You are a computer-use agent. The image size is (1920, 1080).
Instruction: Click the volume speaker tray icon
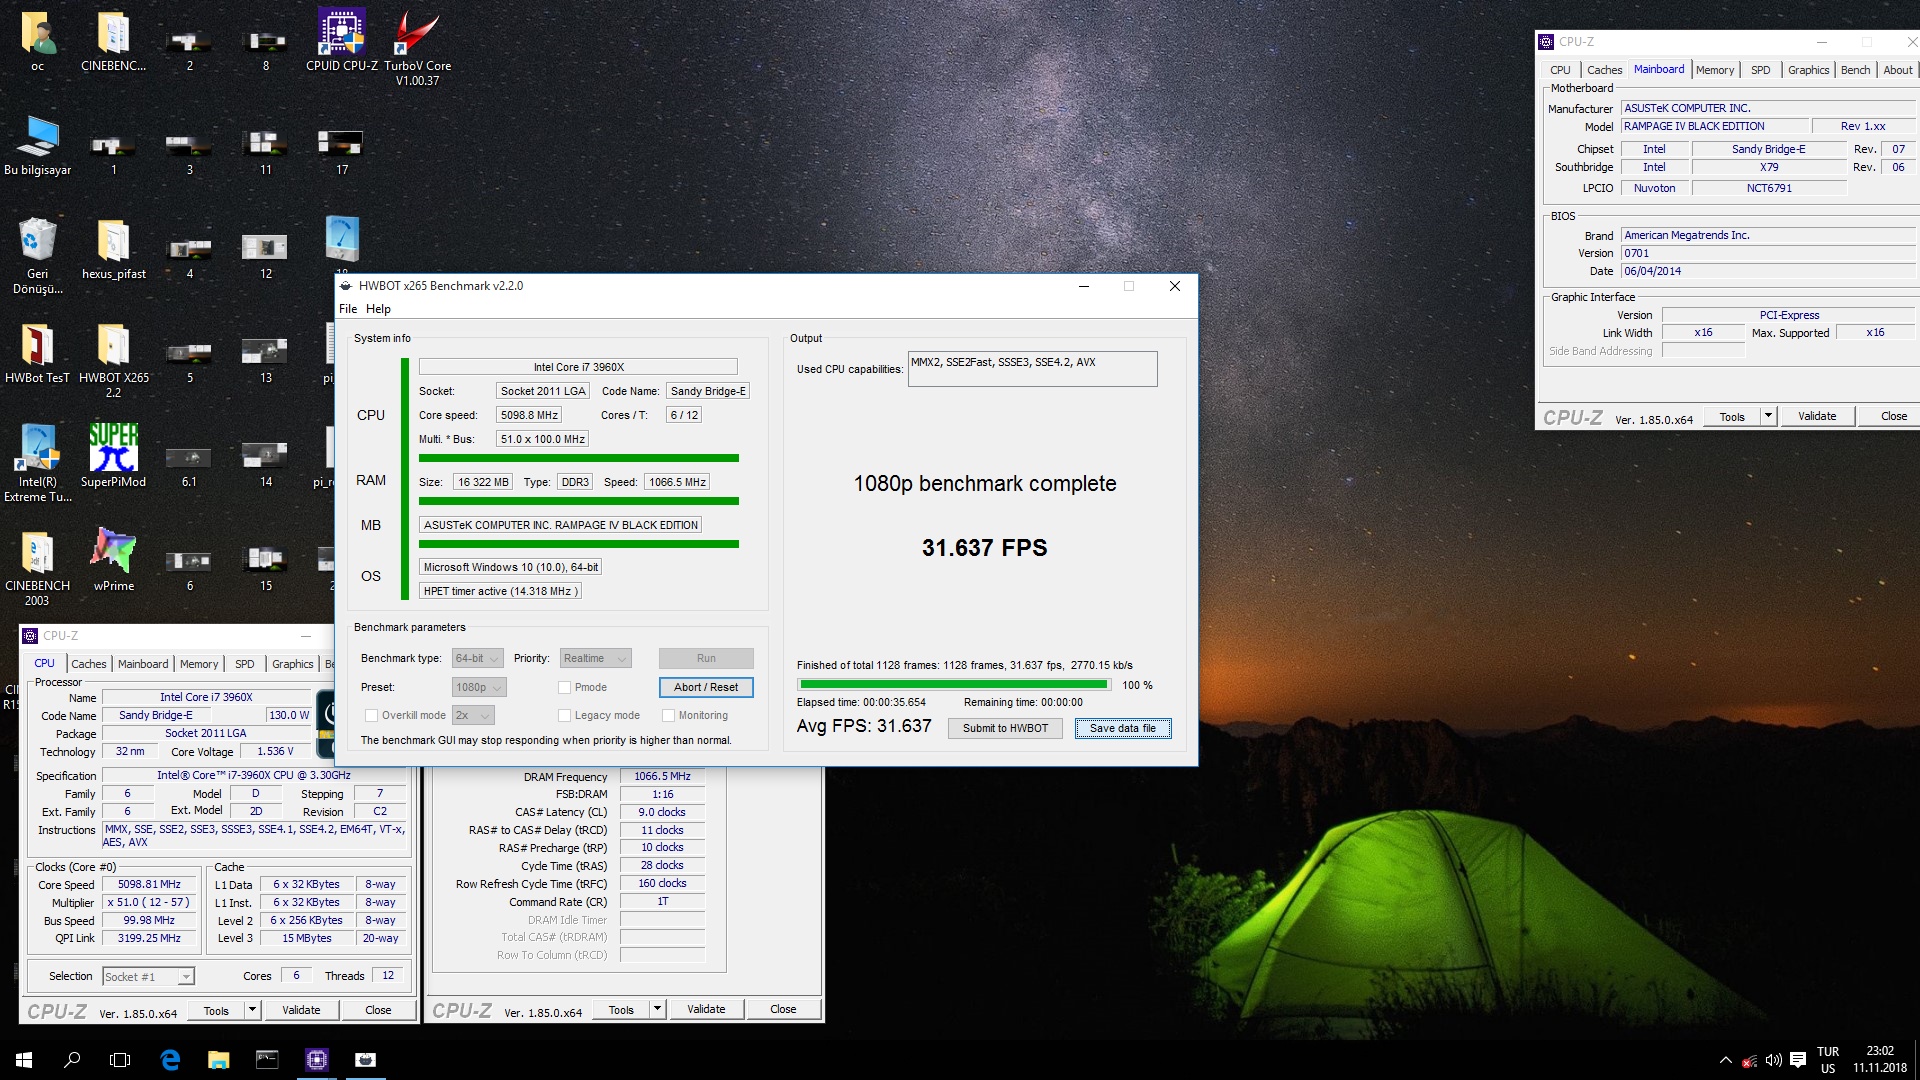pyautogui.click(x=1773, y=1060)
